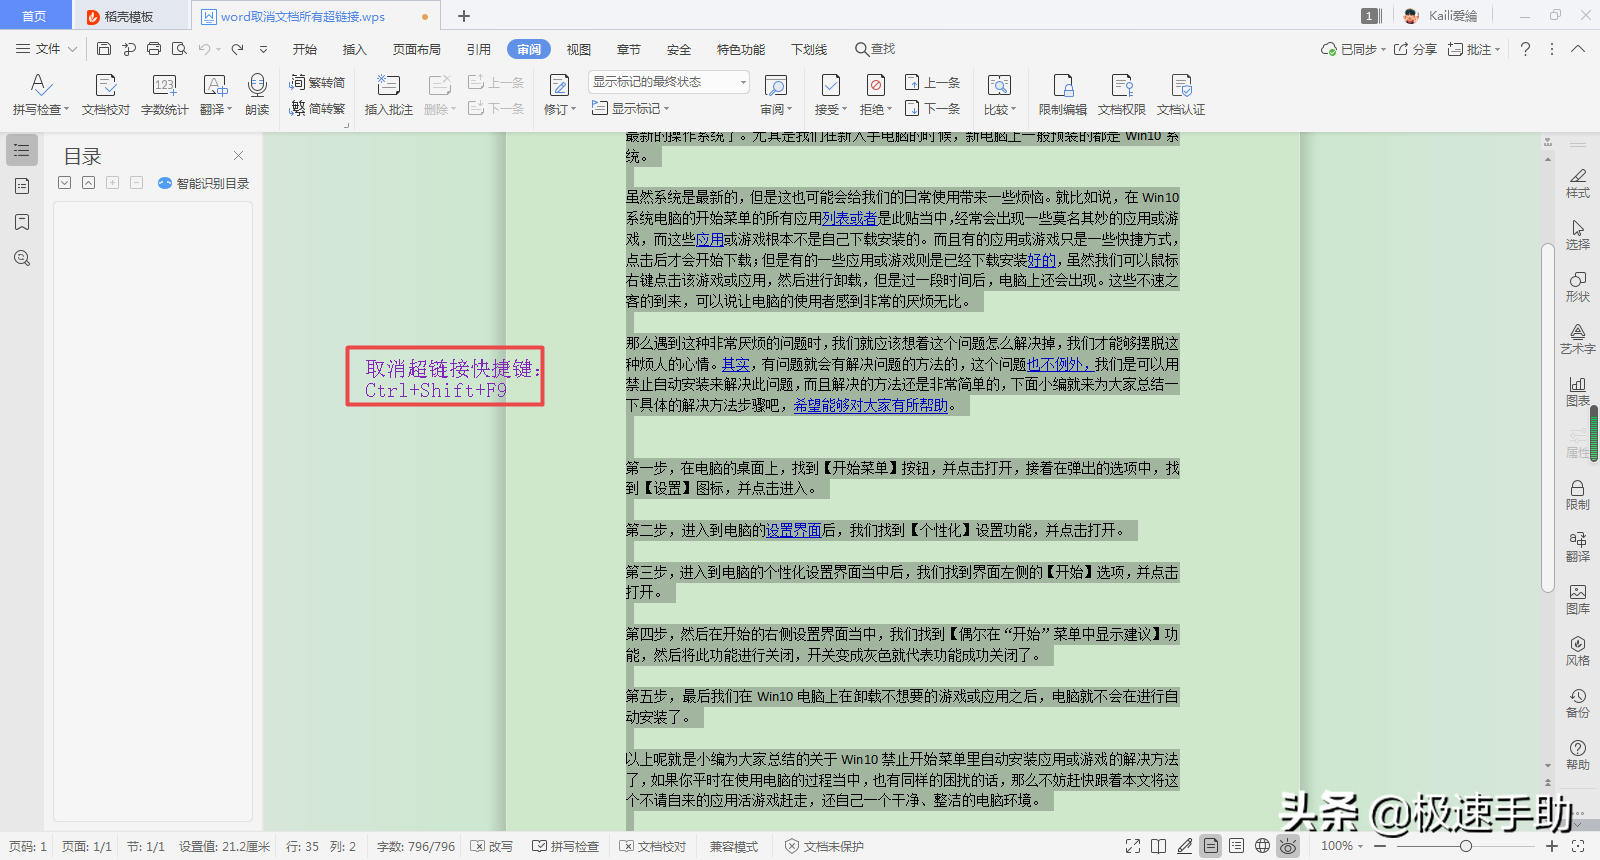Screen dimensions: 1600x860
Task: Expand the Show Markup (显示标记) dropdown
Action: coord(630,108)
